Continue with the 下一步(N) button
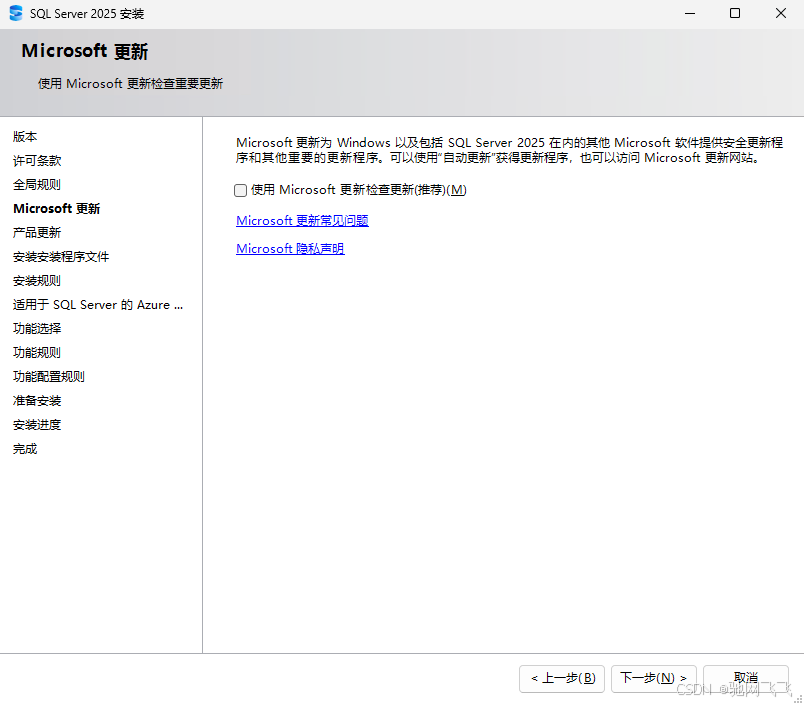This screenshot has width=804, height=705. pyautogui.click(x=653, y=678)
